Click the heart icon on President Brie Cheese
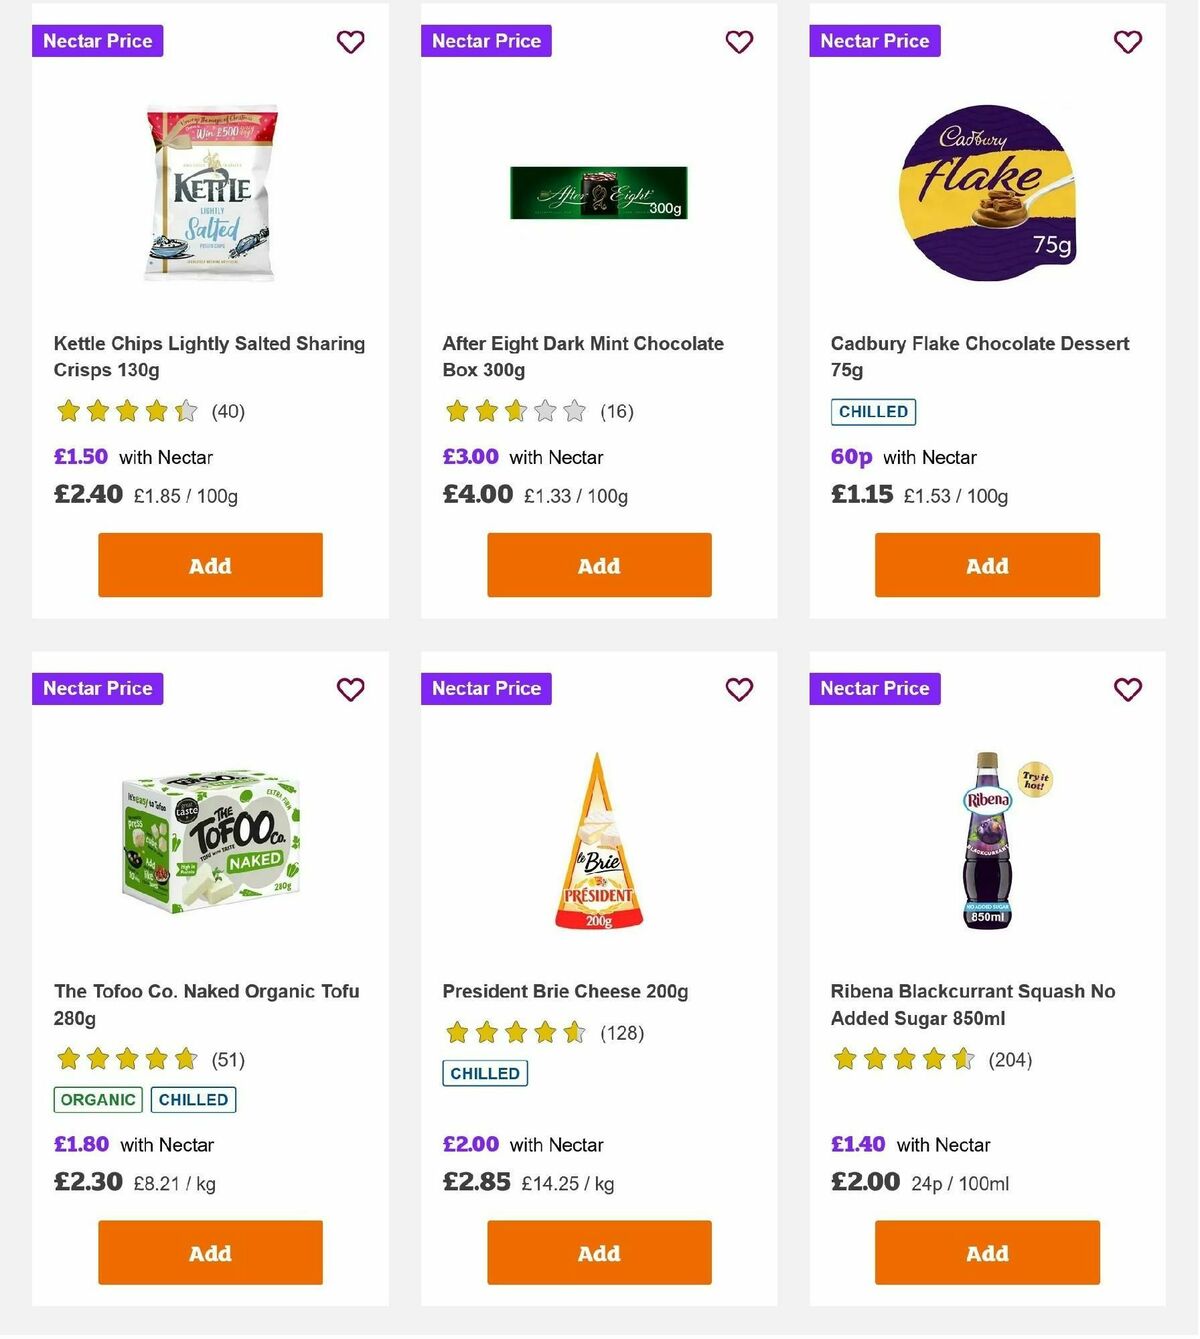The height and width of the screenshot is (1339, 1200). [739, 689]
